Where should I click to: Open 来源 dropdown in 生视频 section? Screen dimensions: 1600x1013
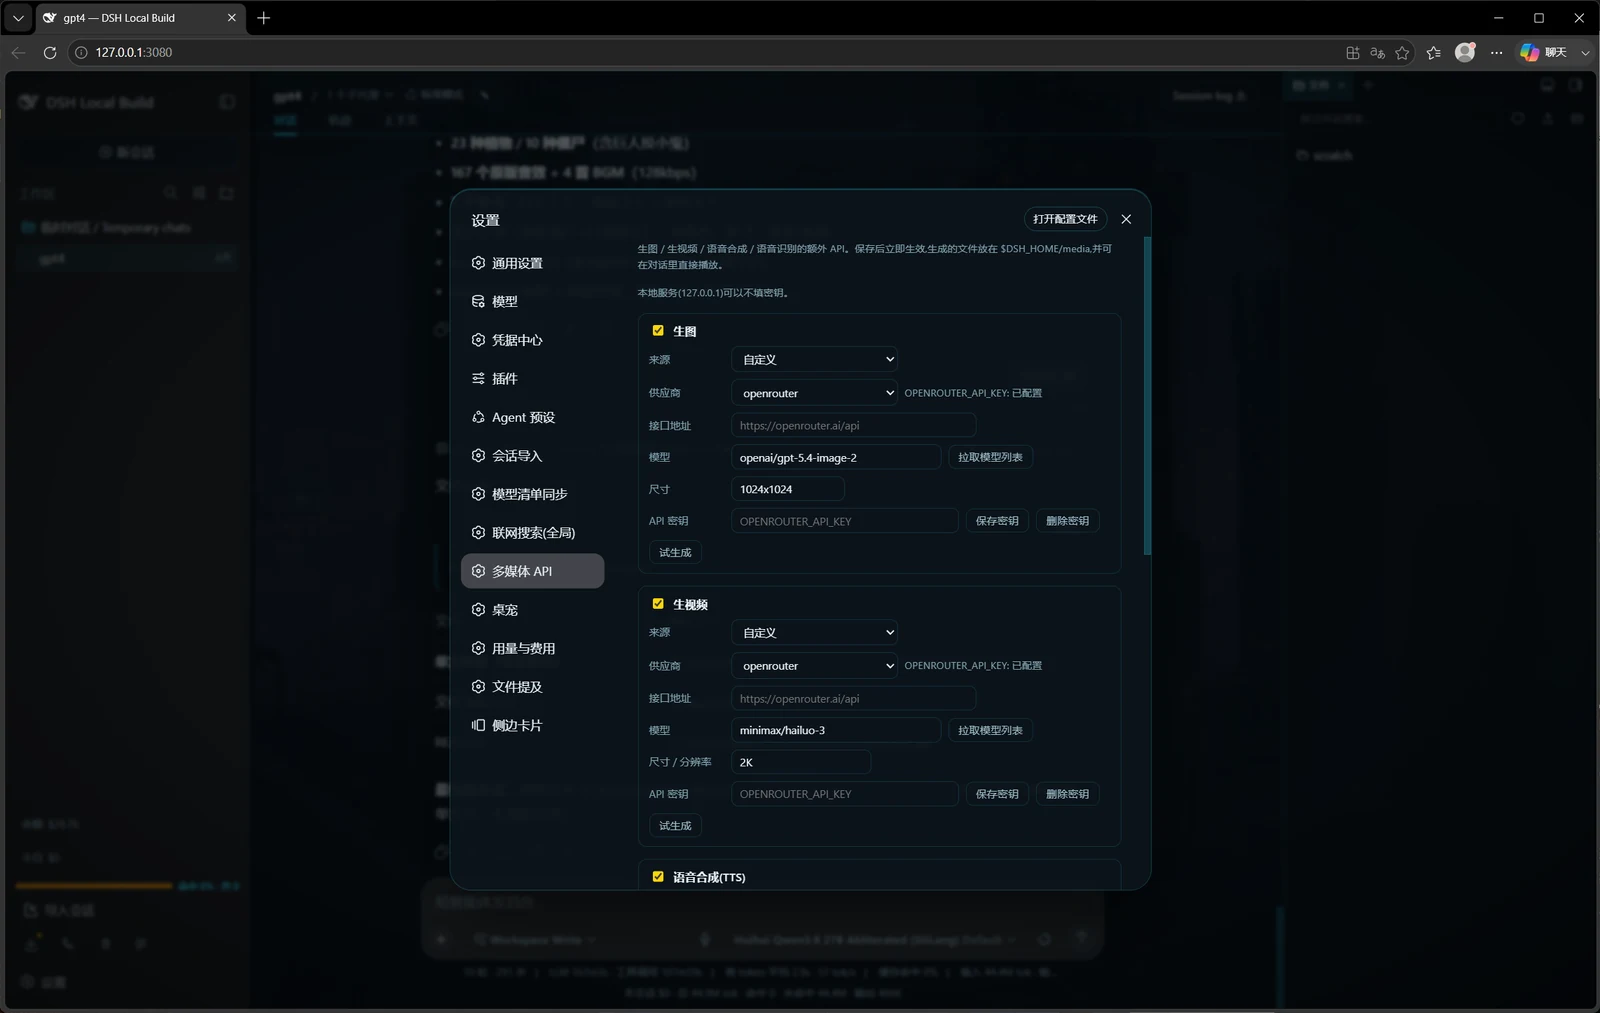[814, 632]
